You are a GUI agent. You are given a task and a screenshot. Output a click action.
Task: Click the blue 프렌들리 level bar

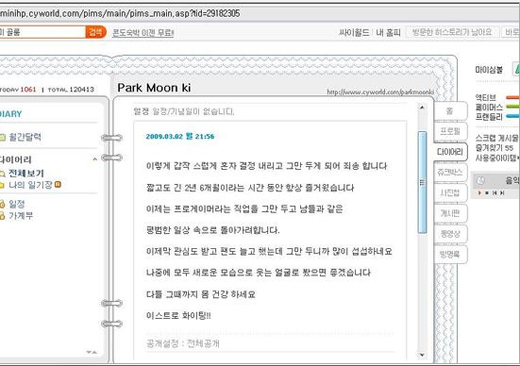click(513, 116)
